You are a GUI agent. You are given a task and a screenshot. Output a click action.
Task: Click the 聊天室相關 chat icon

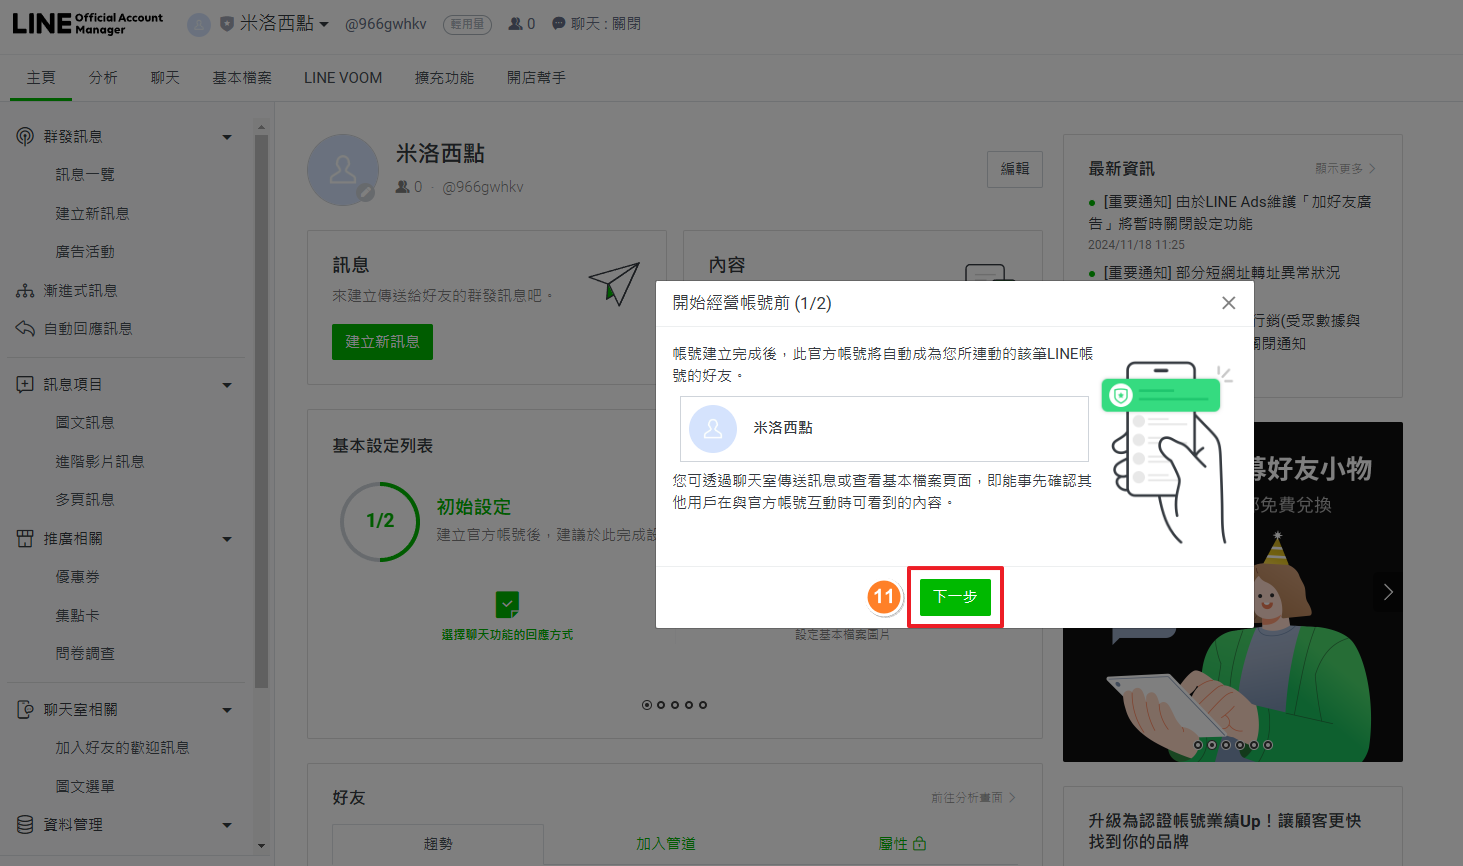25,710
